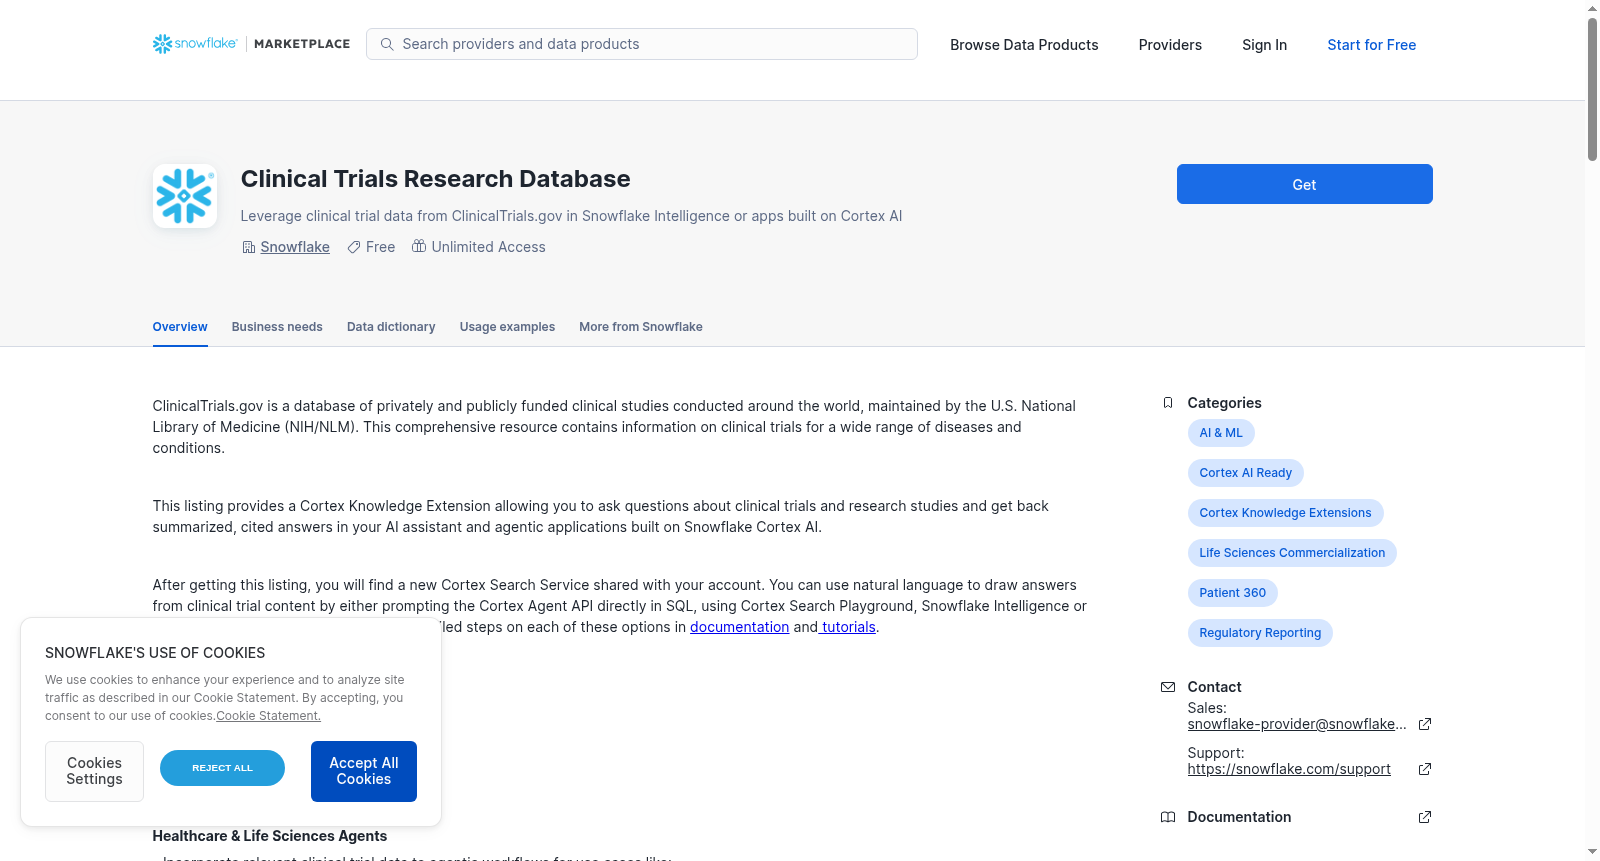The width and height of the screenshot is (1600, 861).
Task: Click the Free pricing label
Action: pos(380,247)
